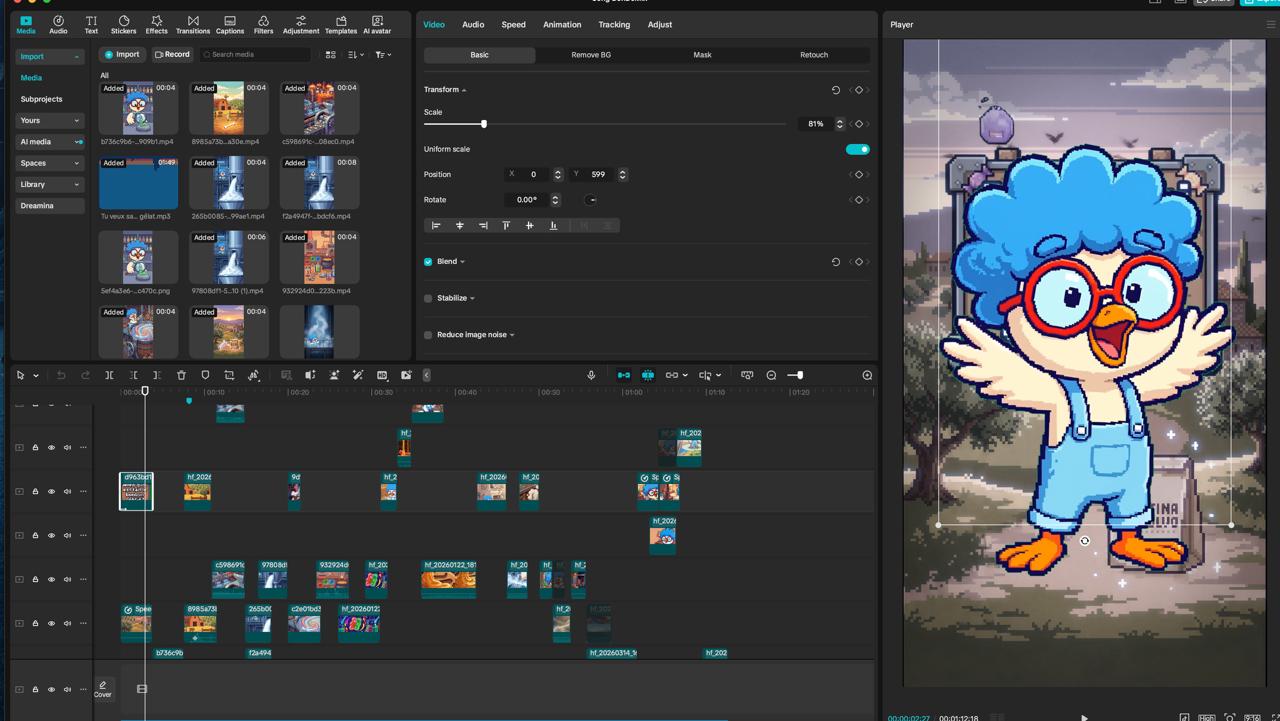
Task: Collapse the timeline toolbar with left chevron
Action: pos(426,375)
